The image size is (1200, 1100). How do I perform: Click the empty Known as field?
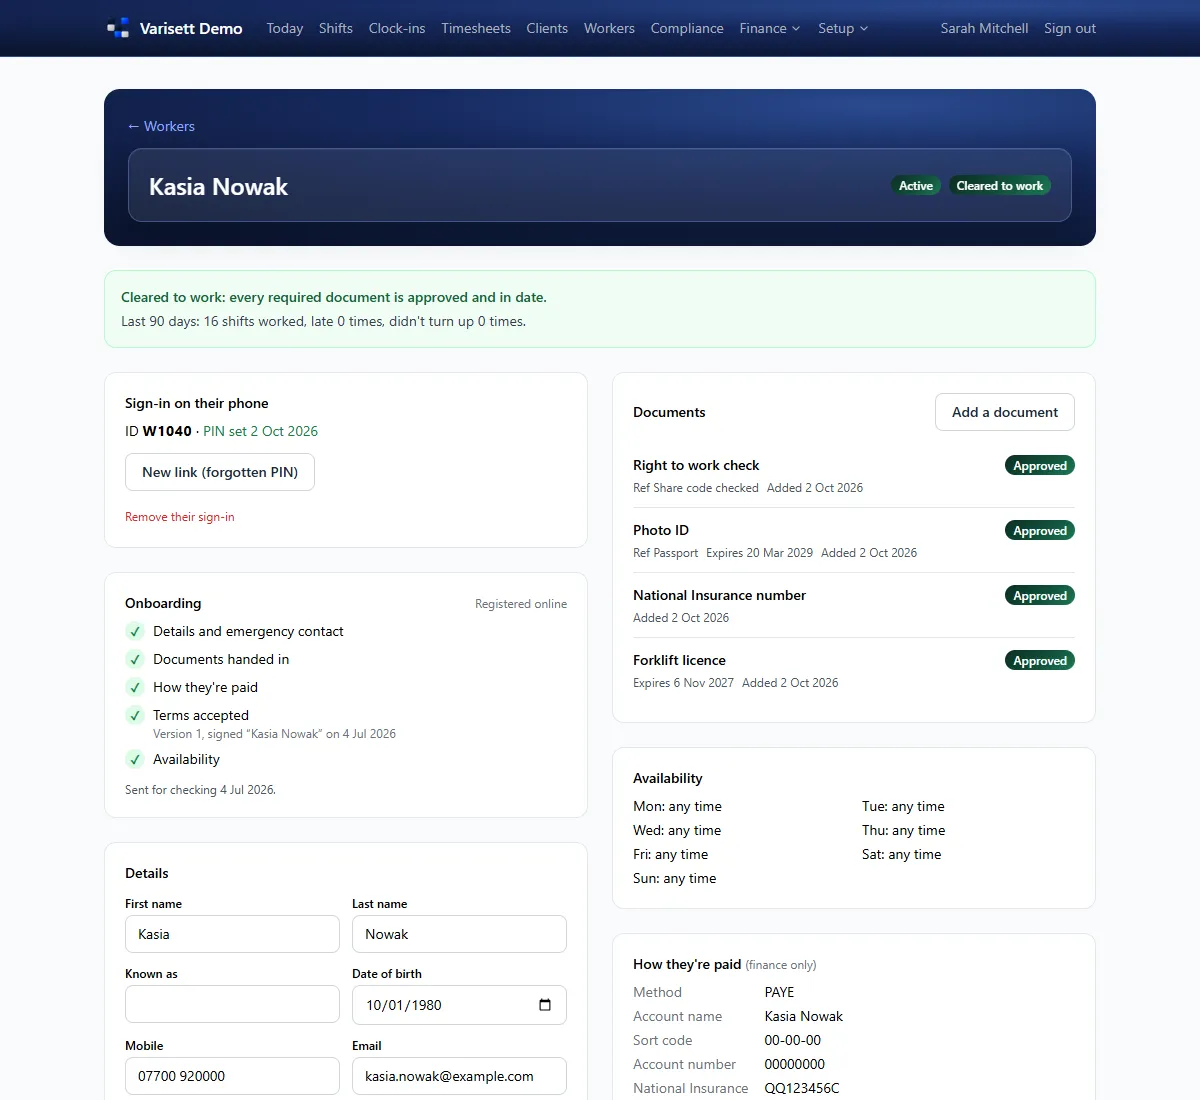(232, 1004)
